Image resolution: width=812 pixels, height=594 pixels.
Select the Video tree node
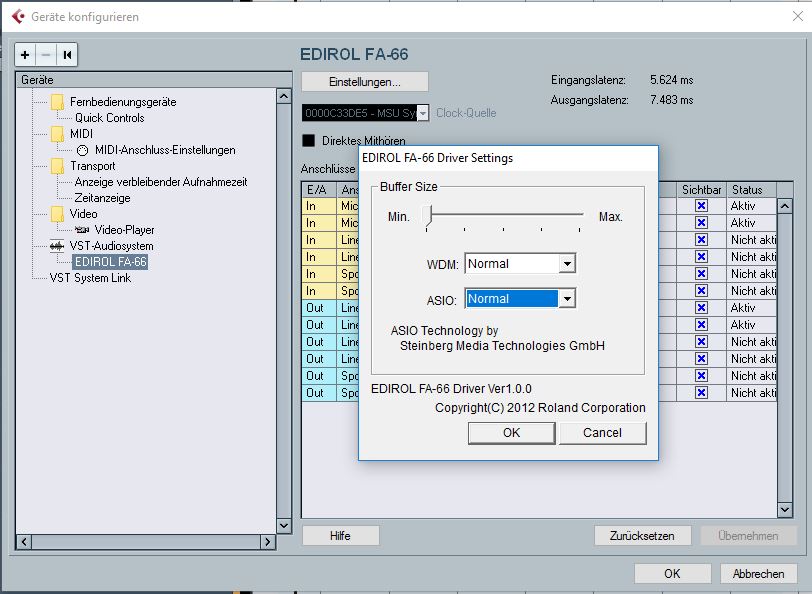click(x=83, y=214)
